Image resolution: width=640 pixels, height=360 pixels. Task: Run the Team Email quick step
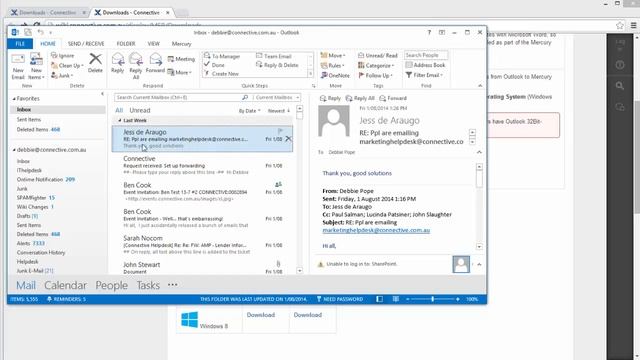tap(274, 56)
